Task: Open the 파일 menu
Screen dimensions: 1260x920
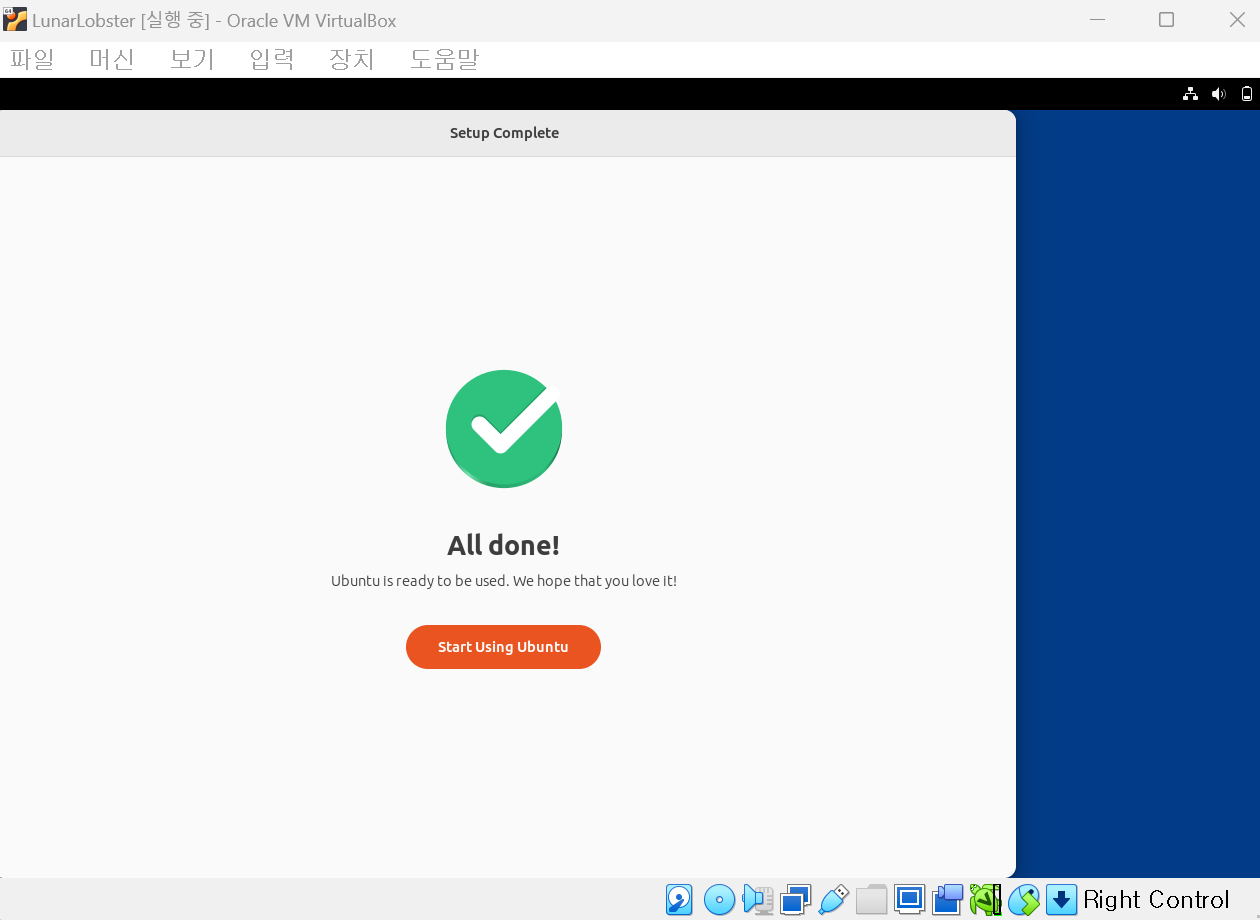Action: [x=32, y=59]
